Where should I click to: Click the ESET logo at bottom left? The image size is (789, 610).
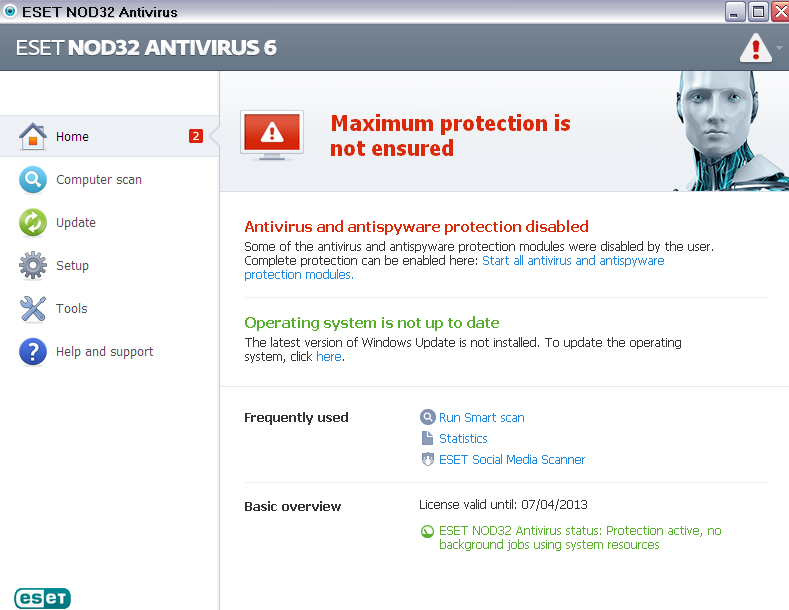tap(42, 598)
